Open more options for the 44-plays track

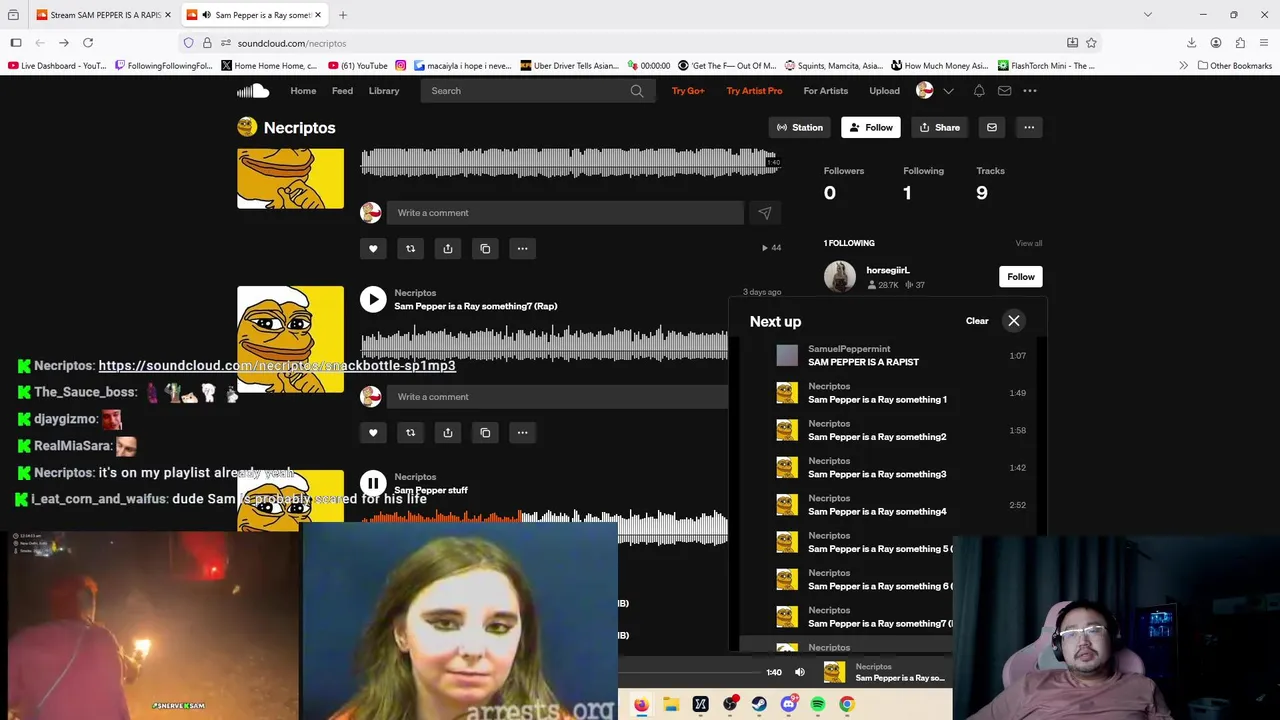tap(522, 248)
